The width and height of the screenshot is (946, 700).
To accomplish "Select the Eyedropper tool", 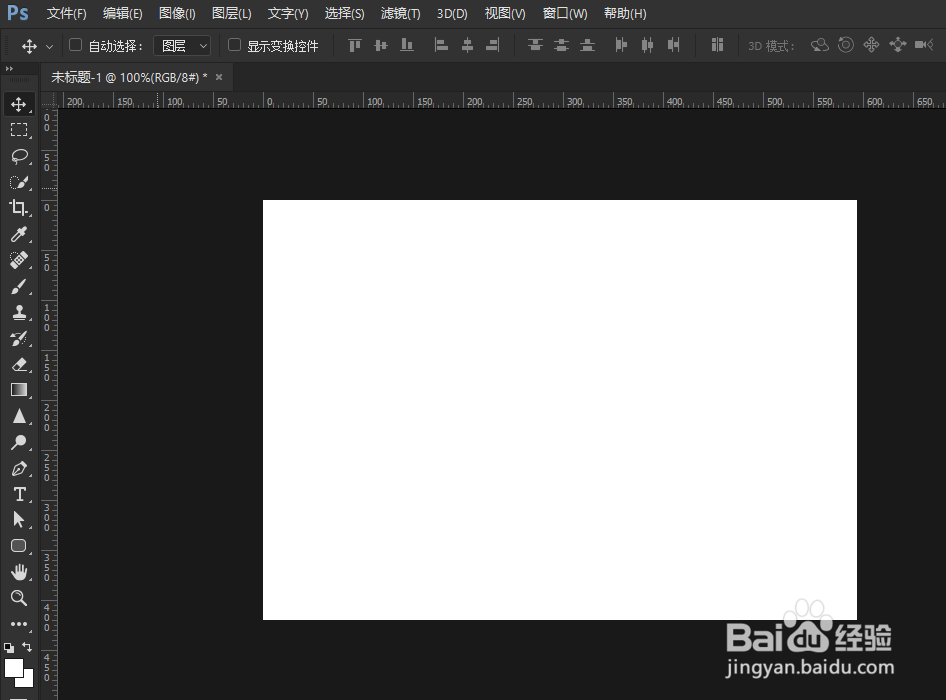I will [19, 234].
